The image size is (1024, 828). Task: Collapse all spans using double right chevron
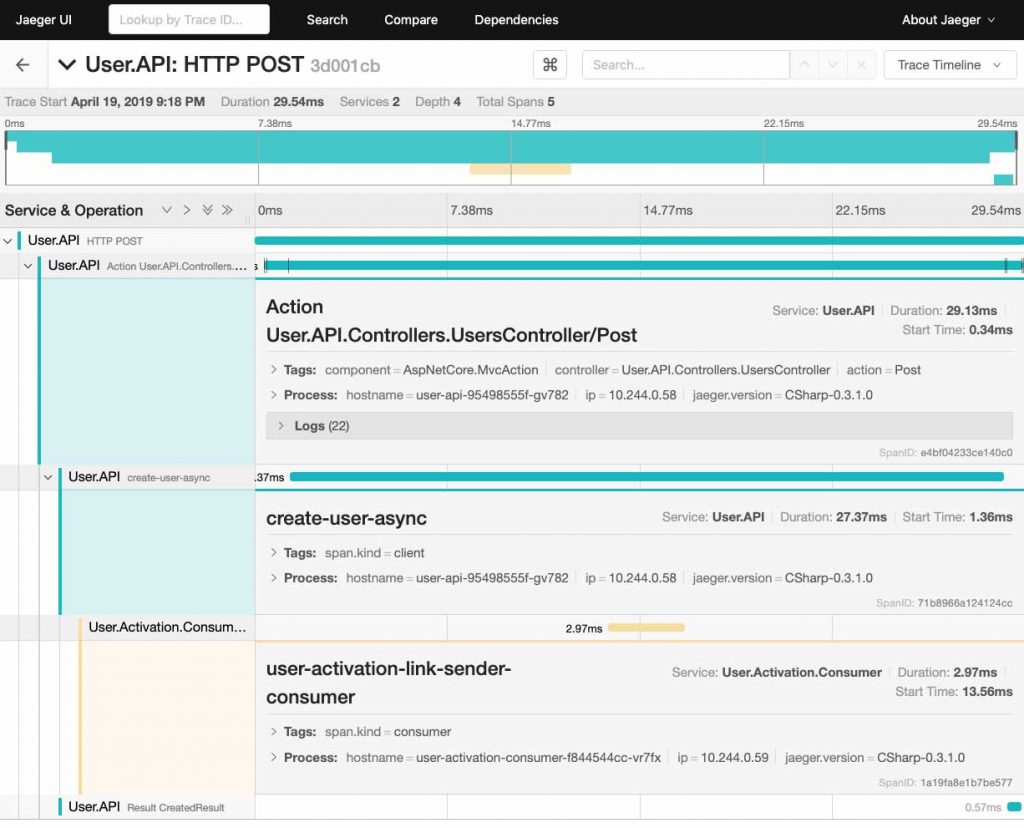(228, 210)
